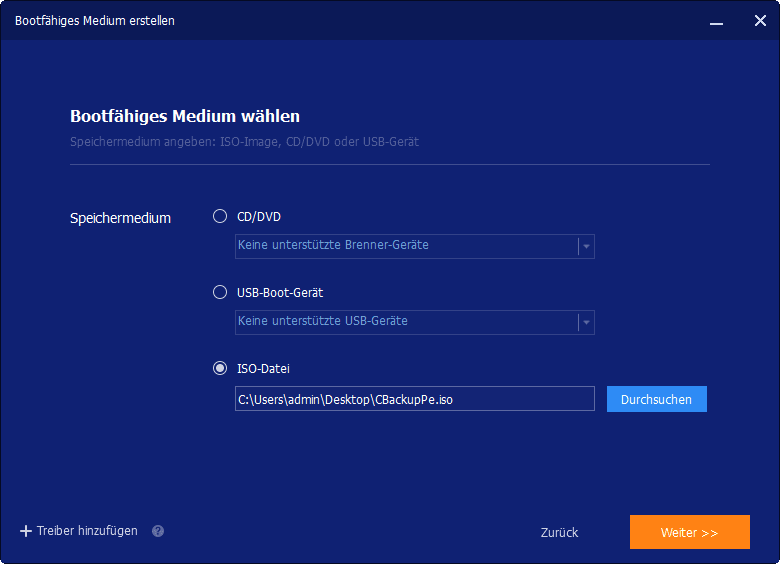The height and width of the screenshot is (564, 780).
Task: Open the question mark help icon
Action: tap(158, 532)
